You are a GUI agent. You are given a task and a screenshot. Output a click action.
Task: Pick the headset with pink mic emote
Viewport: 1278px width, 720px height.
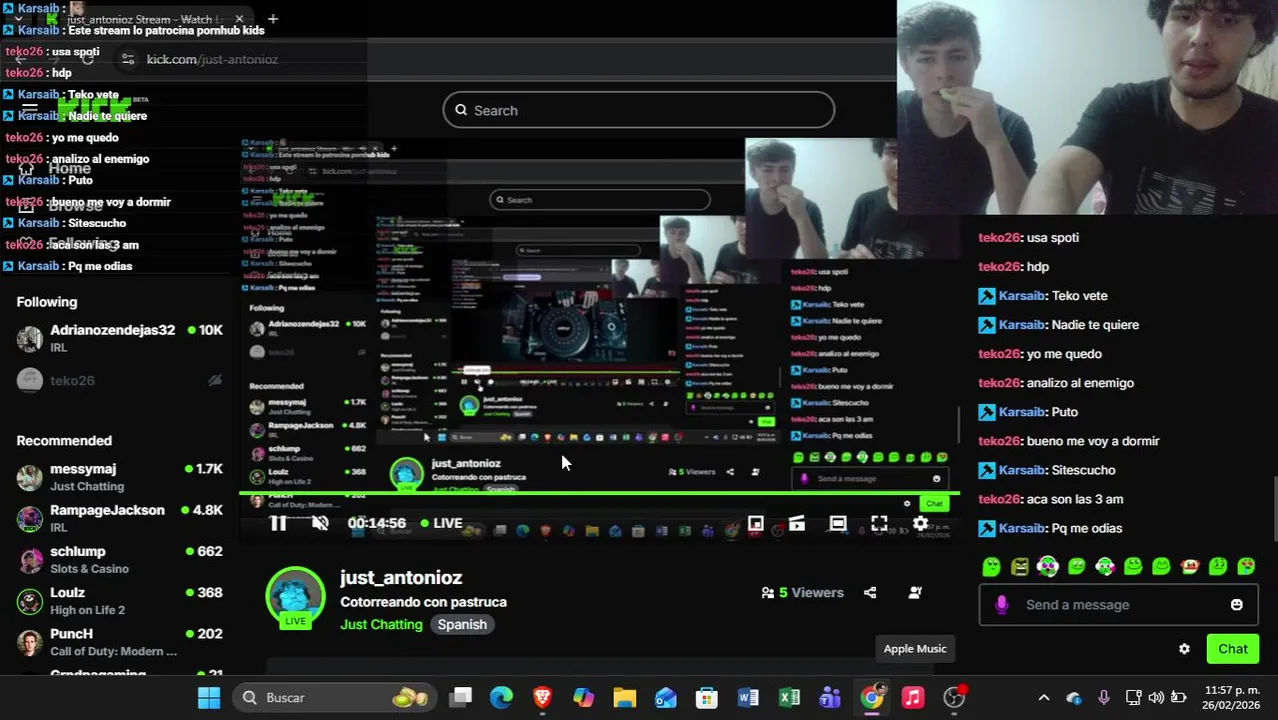click(1105, 567)
